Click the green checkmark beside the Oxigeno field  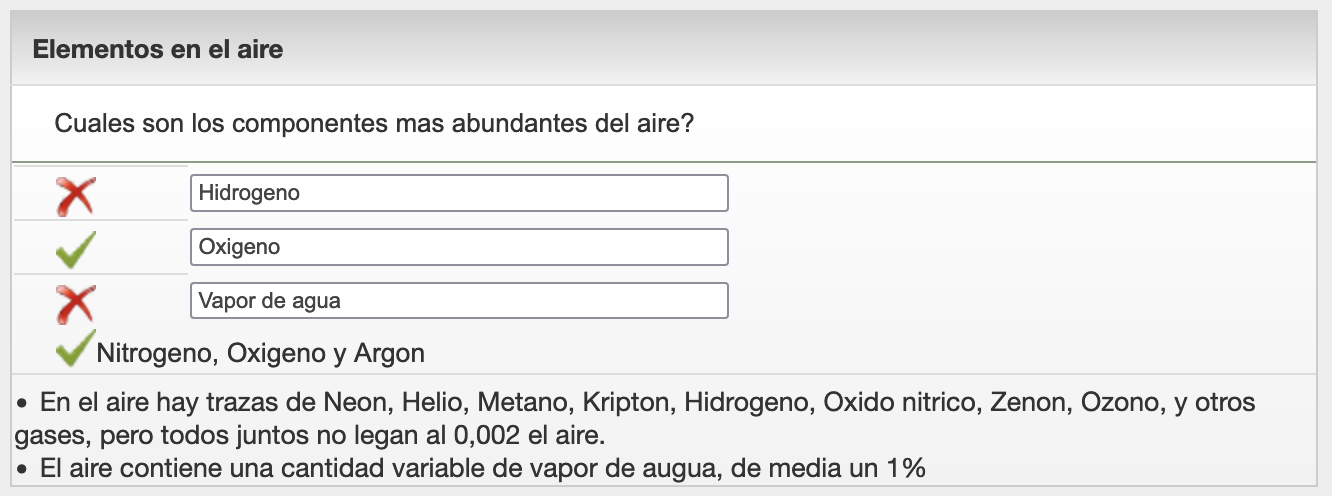[x=75, y=248]
